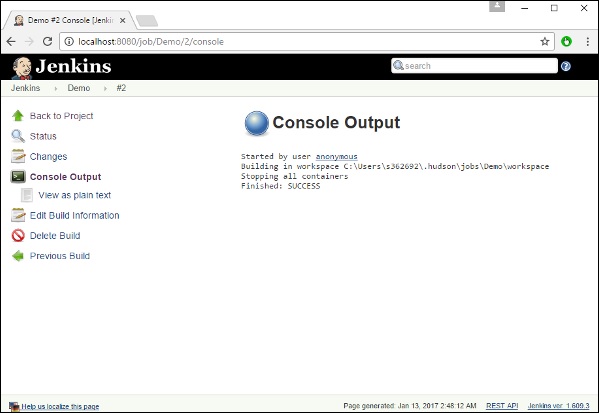
Task: Click Help us localize this page link
Action: click(x=60, y=407)
